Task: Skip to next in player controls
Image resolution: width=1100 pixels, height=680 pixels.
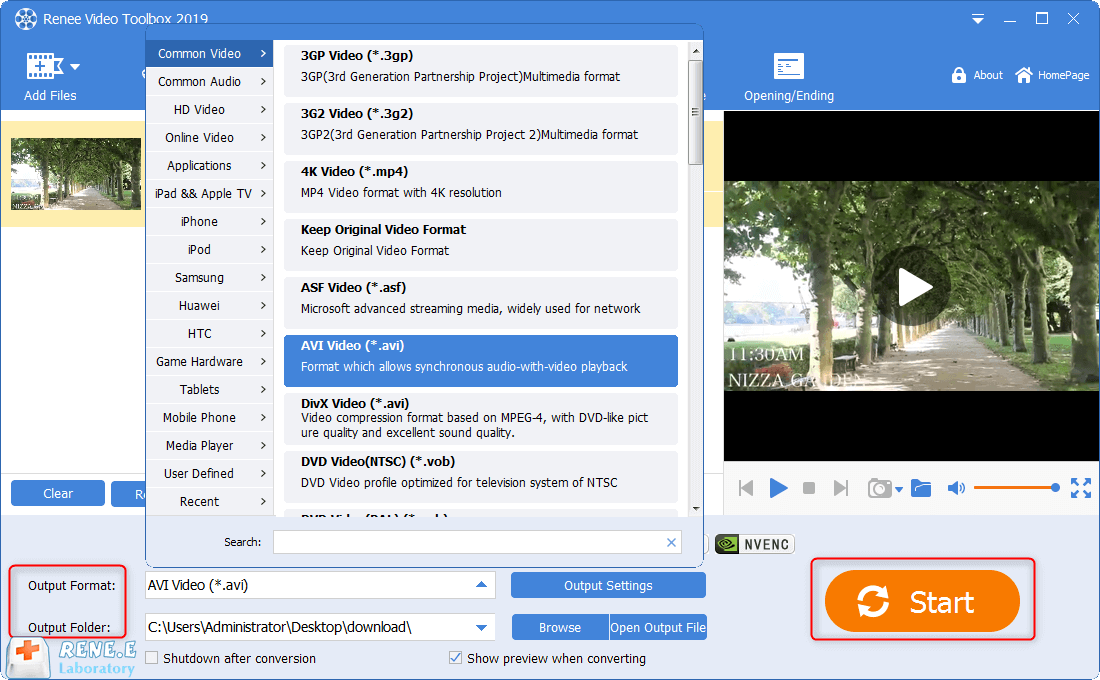Action: pyautogui.click(x=840, y=488)
